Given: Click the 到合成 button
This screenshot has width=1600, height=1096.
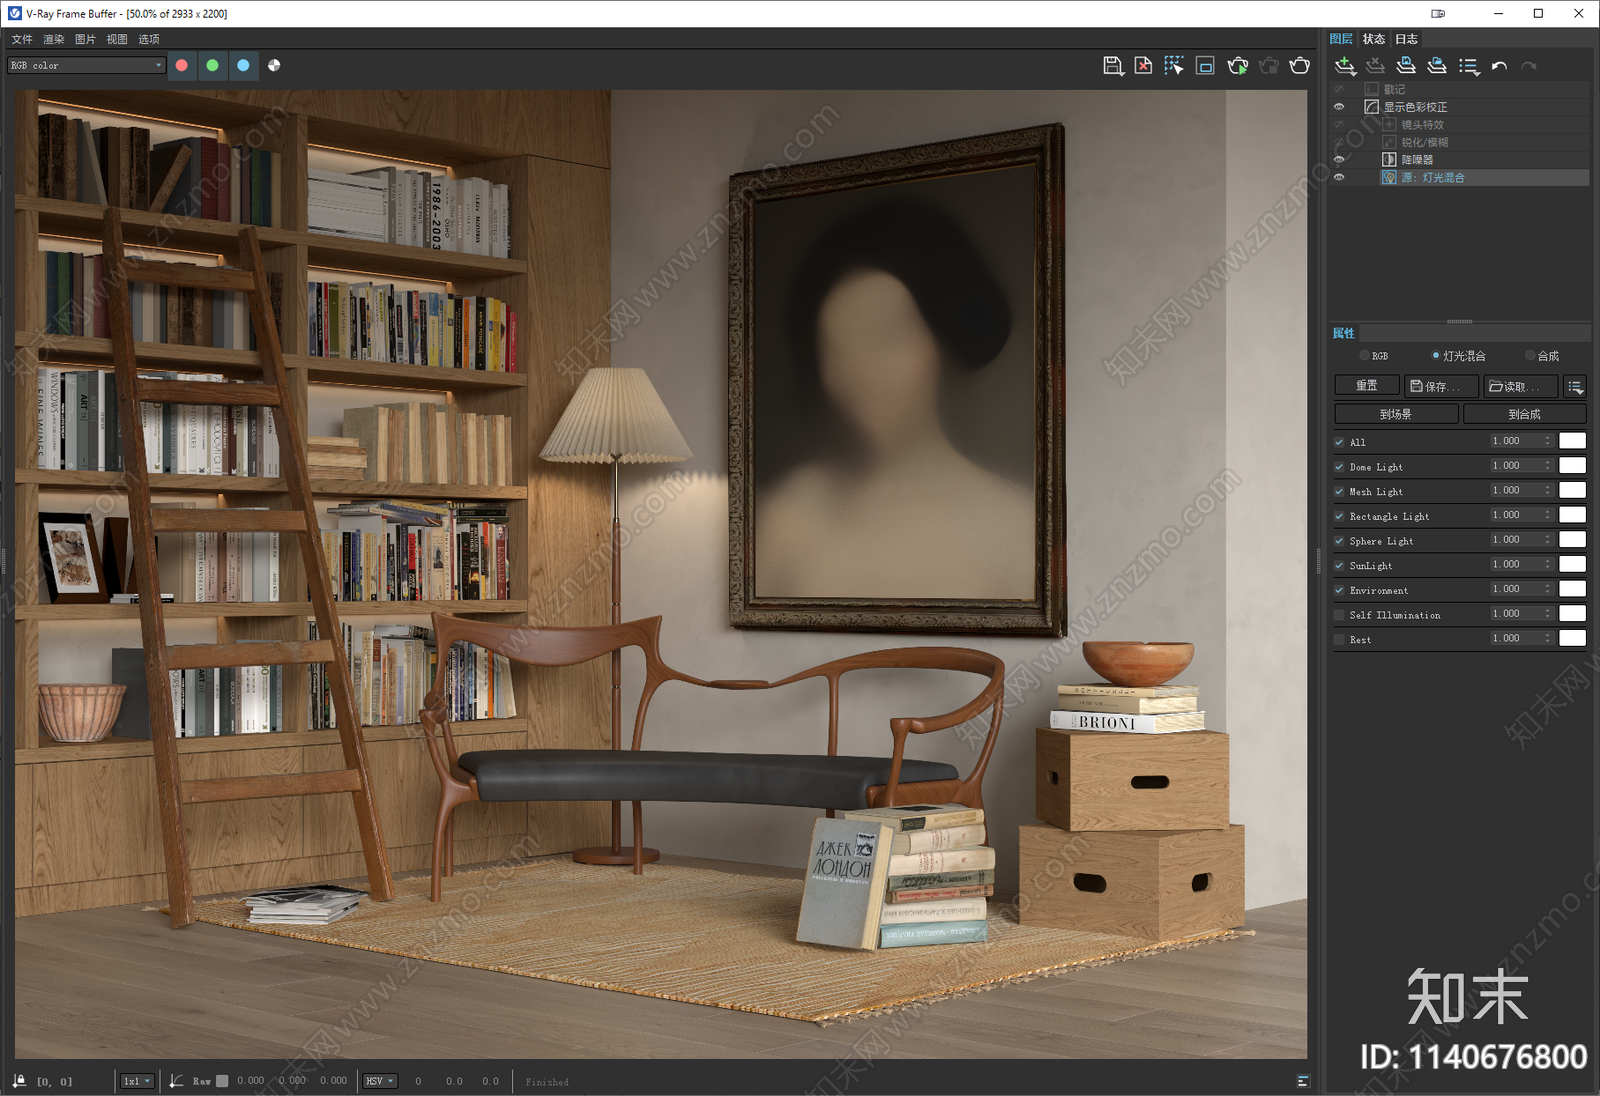Looking at the screenshot, I should (1525, 414).
